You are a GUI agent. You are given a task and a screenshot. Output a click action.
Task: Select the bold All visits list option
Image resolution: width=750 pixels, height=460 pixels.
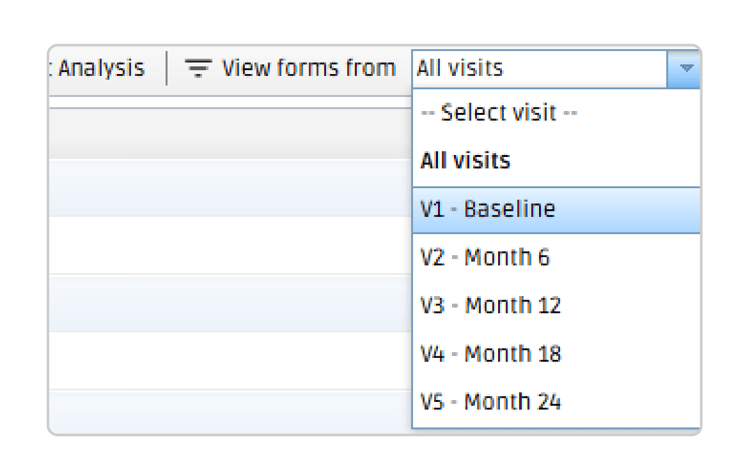[x=465, y=160]
